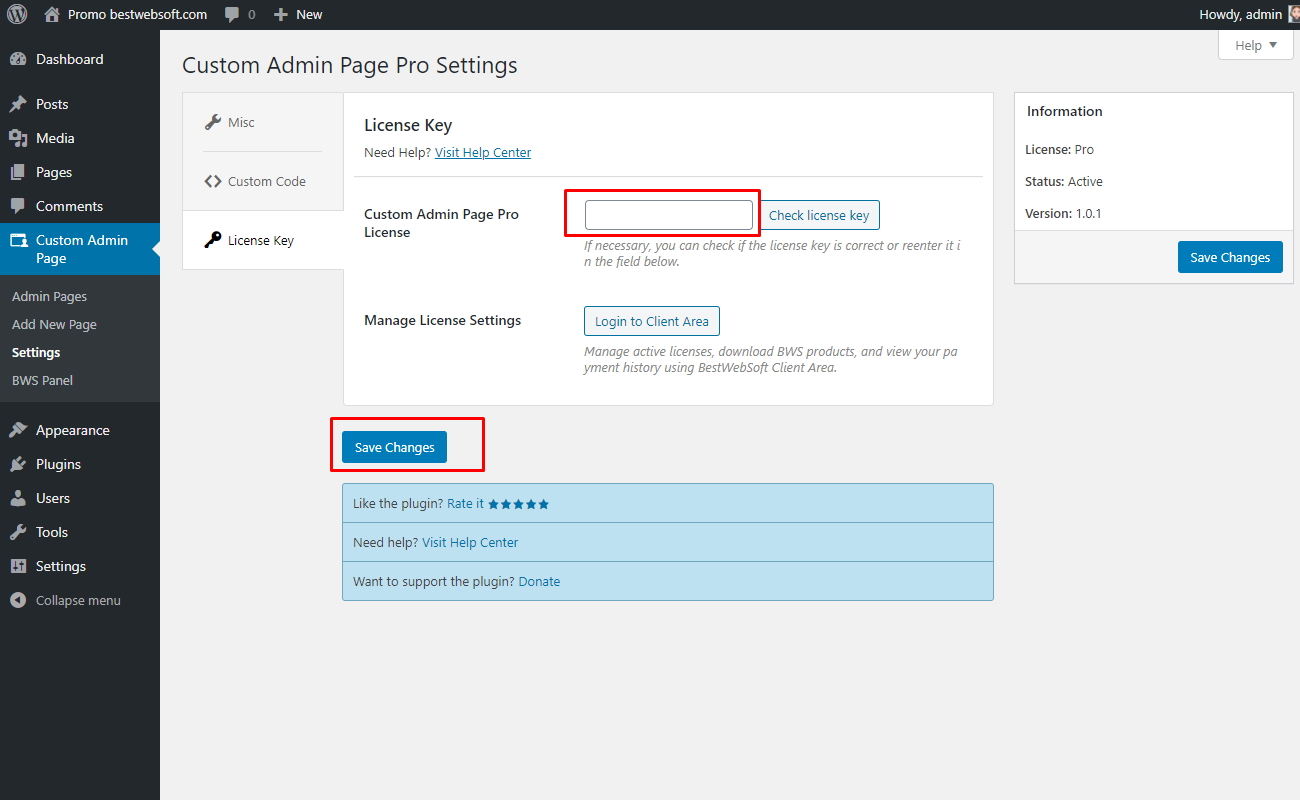The width and height of the screenshot is (1300, 800).
Task: Click the key icon on License Key tab
Action: tap(213, 240)
